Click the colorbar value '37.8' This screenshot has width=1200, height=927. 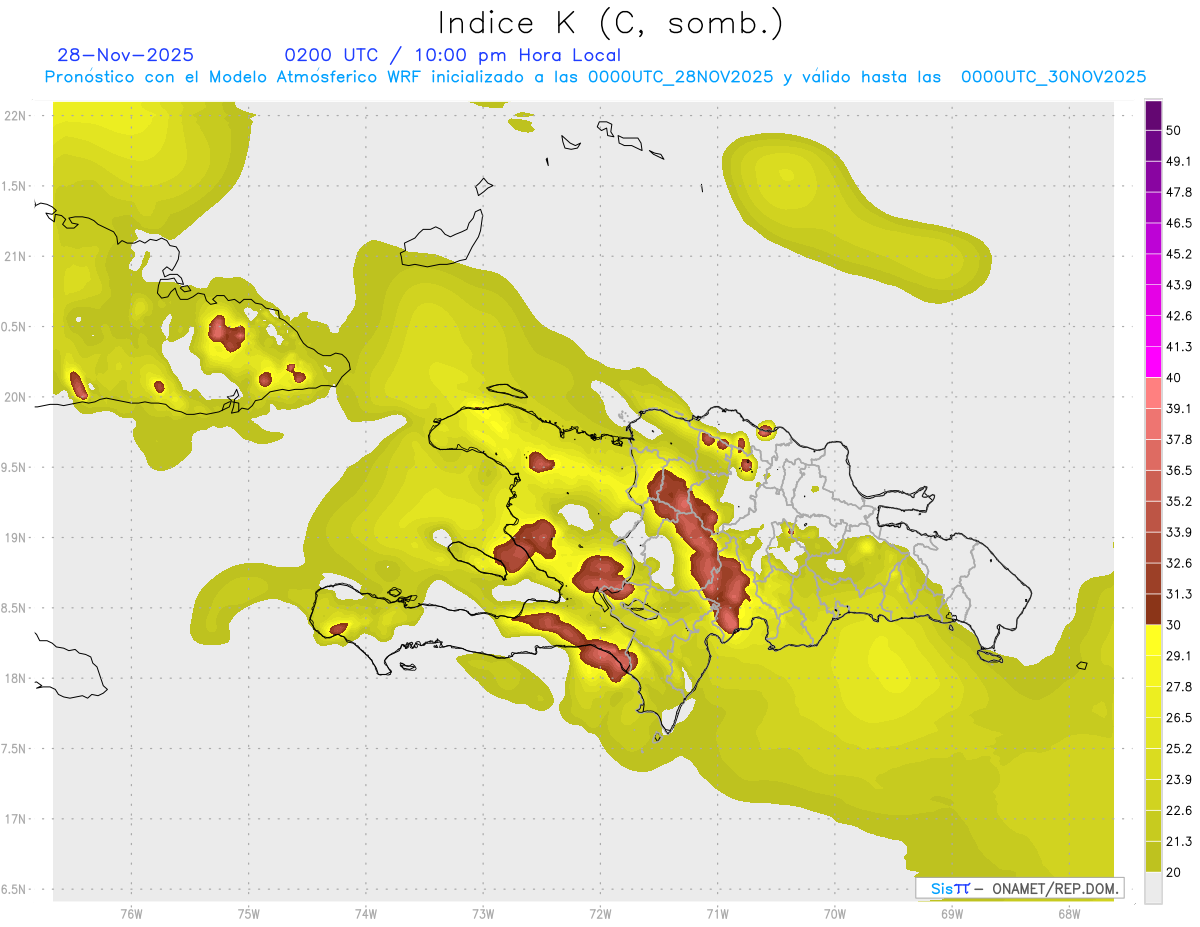1179,439
